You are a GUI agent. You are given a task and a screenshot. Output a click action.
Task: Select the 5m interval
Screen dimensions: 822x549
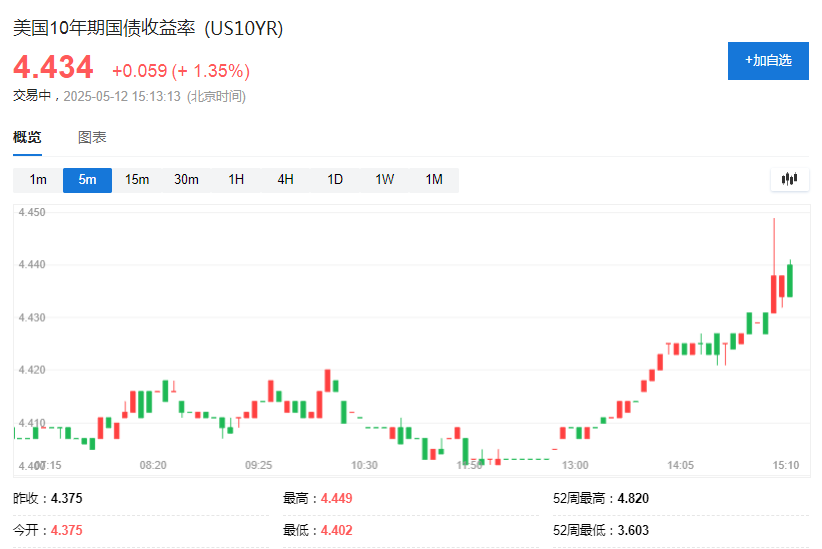[x=87, y=180]
